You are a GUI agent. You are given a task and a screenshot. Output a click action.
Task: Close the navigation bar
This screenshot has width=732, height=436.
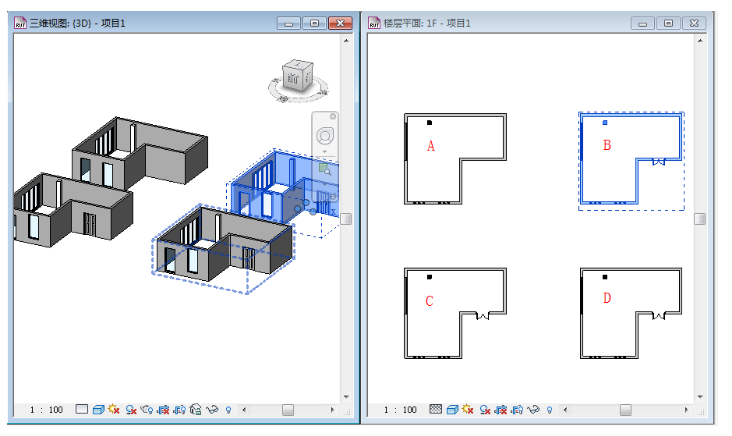333,116
